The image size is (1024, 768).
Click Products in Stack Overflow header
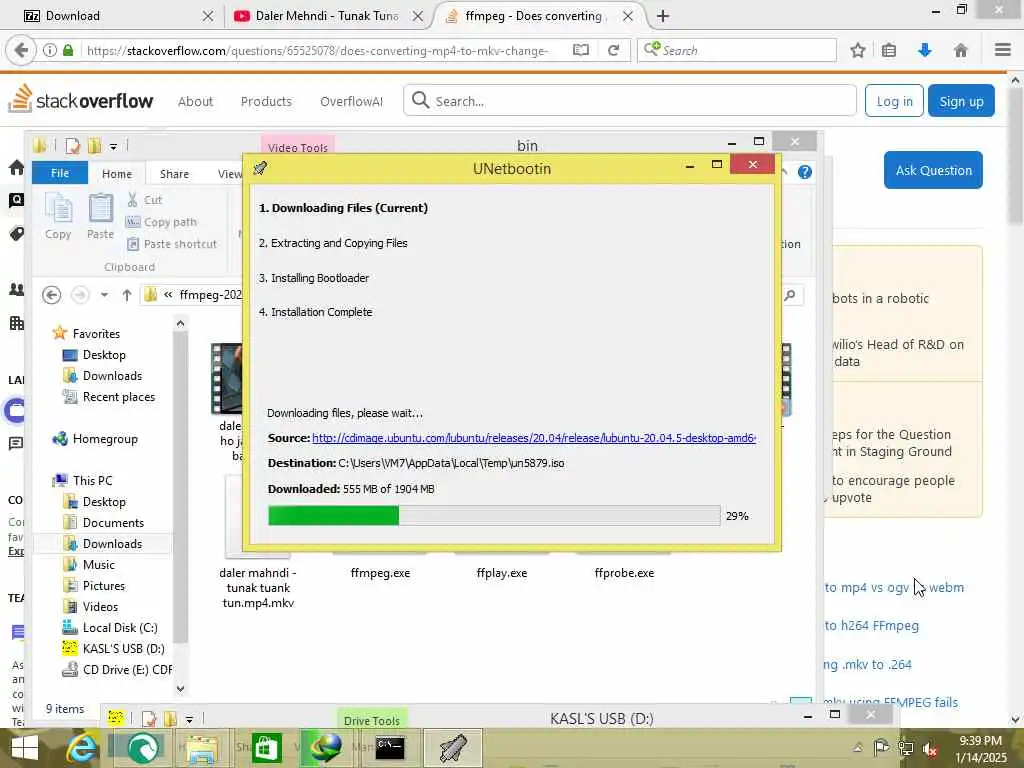tap(266, 101)
